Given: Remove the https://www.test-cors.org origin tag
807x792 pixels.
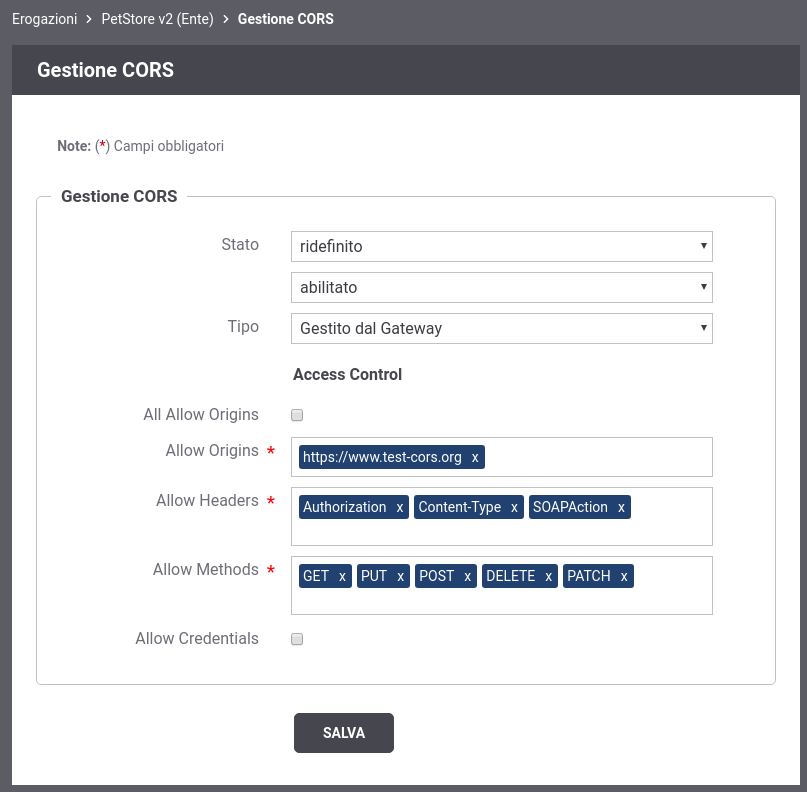Looking at the screenshot, I should [x=475, y=457].
